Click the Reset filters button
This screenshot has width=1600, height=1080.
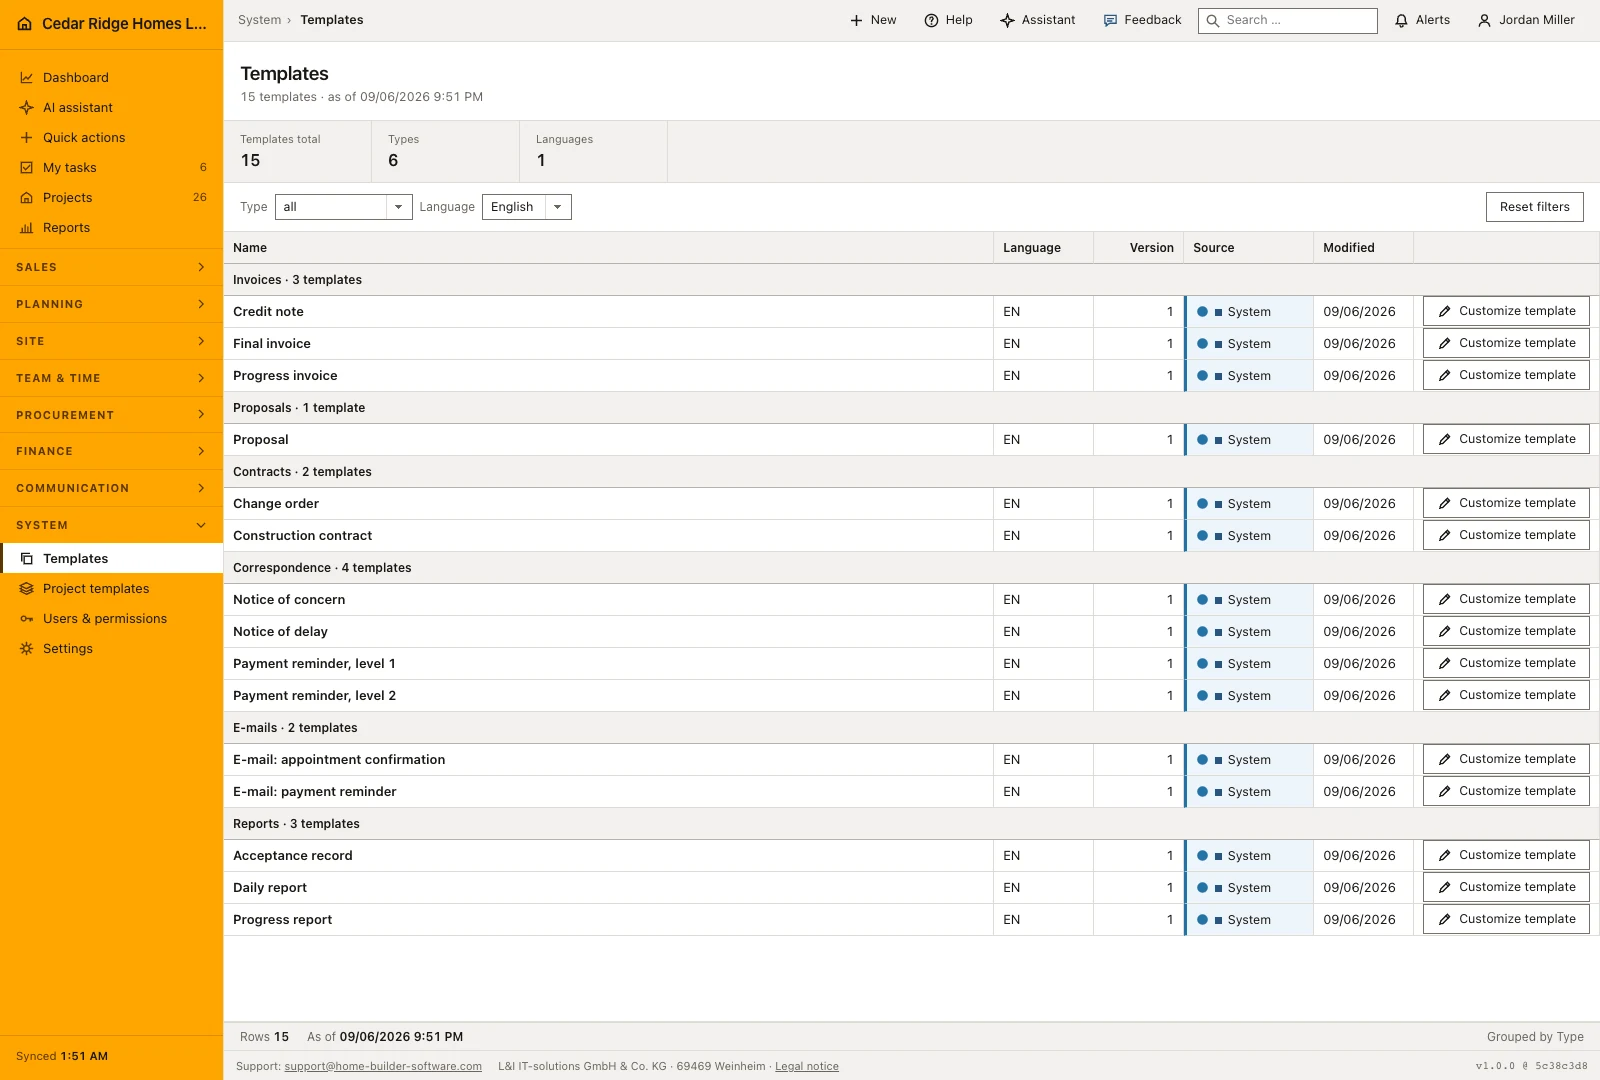point(1534,207)
